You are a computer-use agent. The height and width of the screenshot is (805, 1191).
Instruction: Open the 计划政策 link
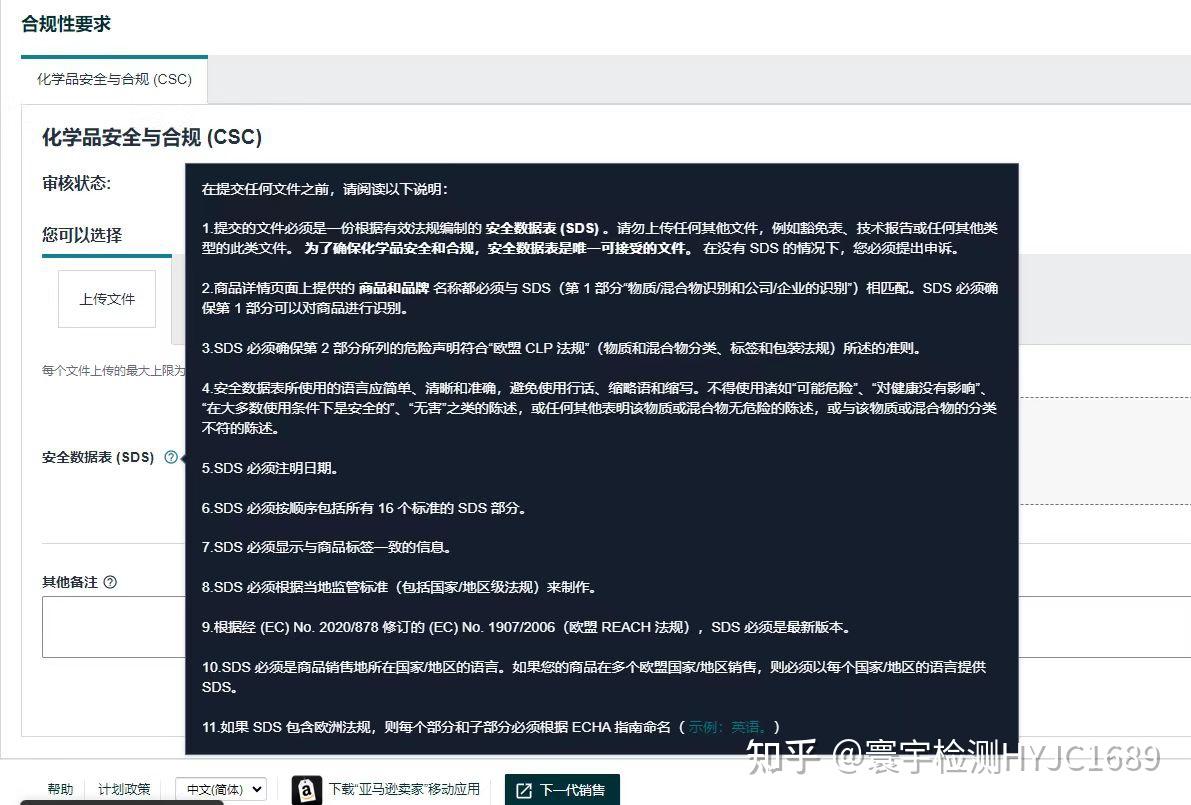click(124, 789)
